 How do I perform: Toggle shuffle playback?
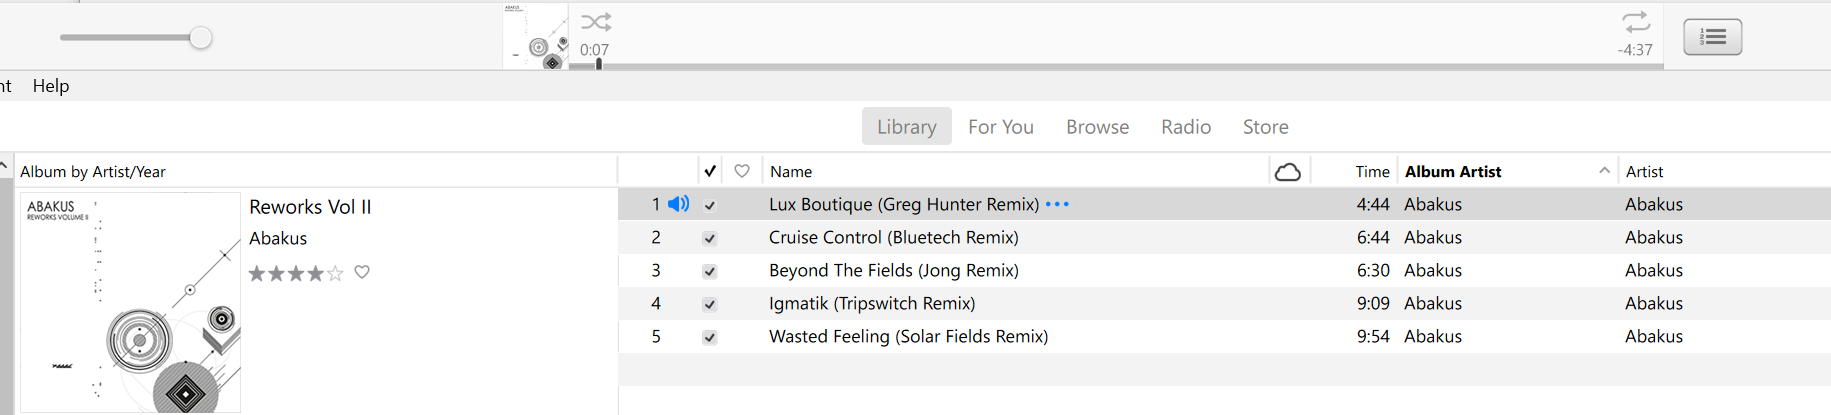pyautogui.click(x=596, y=22)
